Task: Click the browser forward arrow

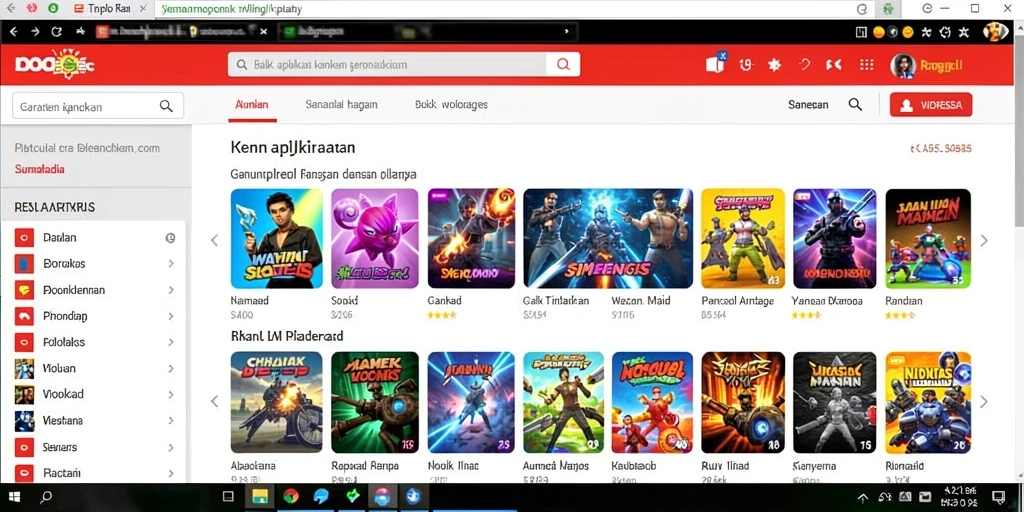Action: coord(35,31)
